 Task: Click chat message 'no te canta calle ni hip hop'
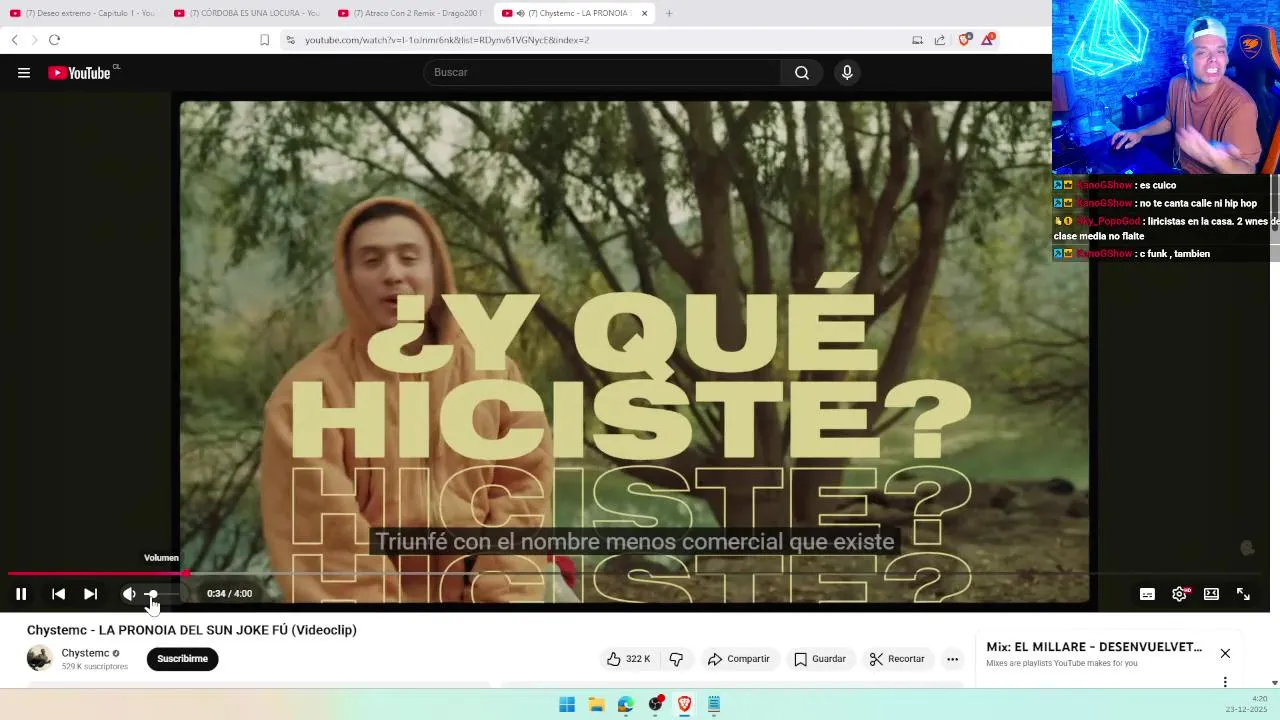1198,203
